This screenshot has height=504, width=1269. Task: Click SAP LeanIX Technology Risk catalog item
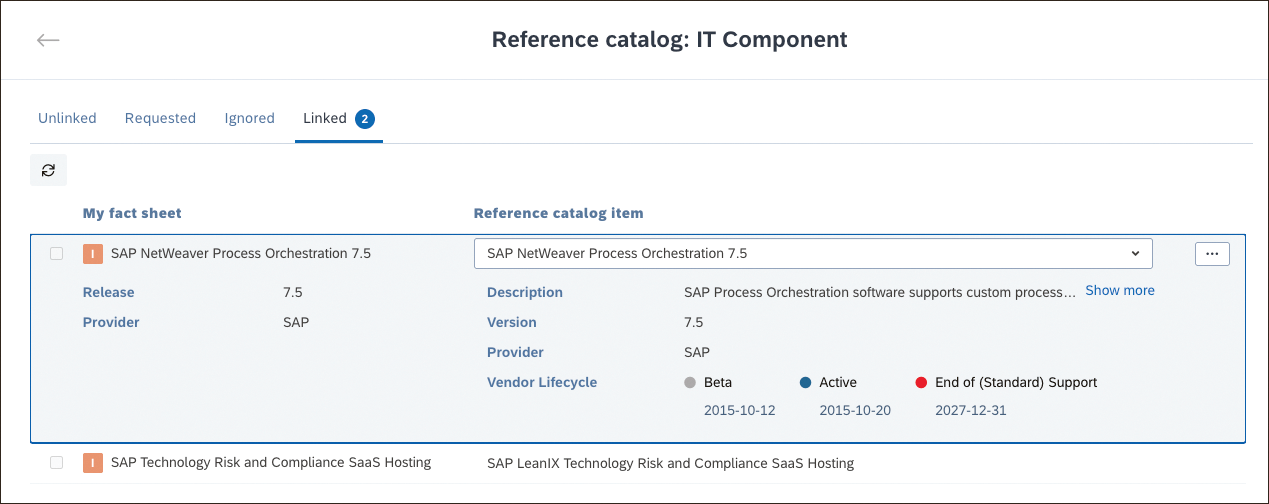(670, 464)
